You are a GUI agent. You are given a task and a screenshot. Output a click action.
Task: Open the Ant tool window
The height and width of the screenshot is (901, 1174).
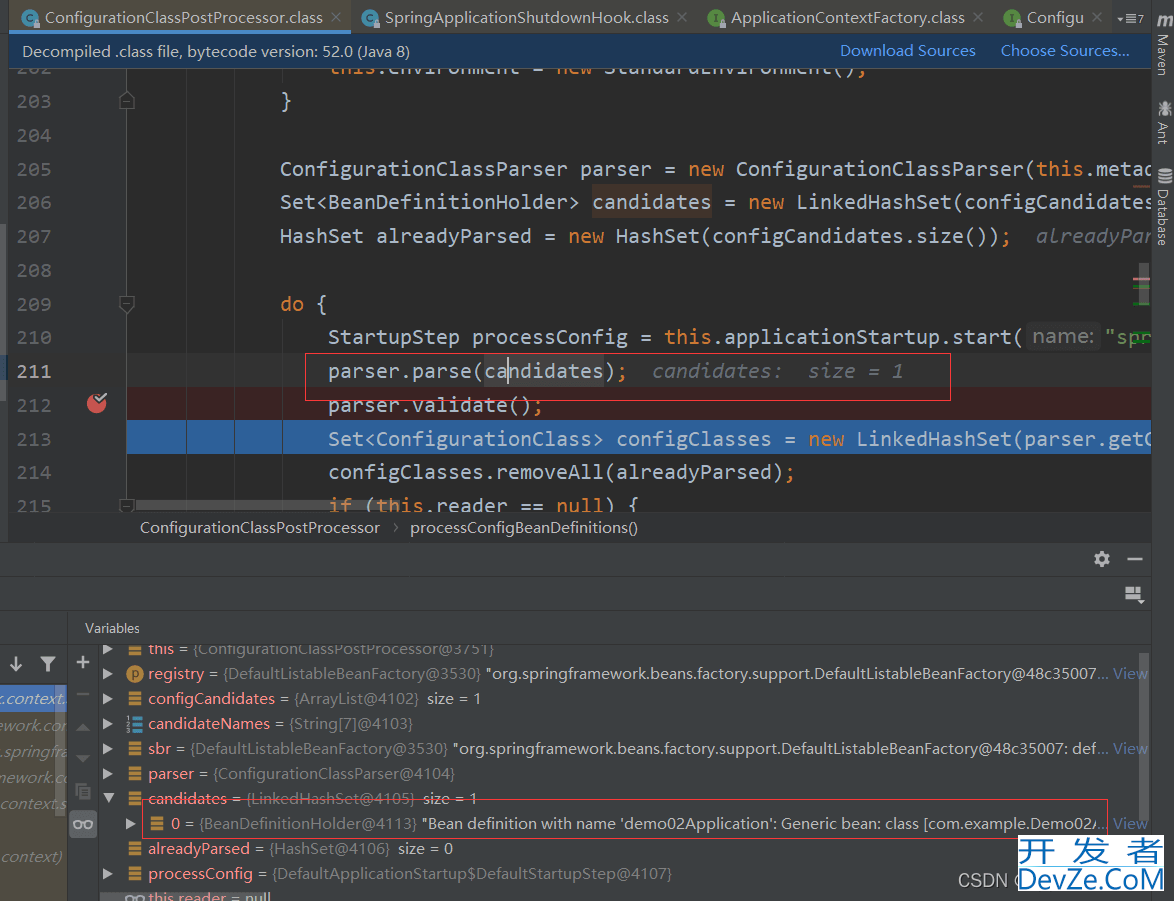point(1164,122)
